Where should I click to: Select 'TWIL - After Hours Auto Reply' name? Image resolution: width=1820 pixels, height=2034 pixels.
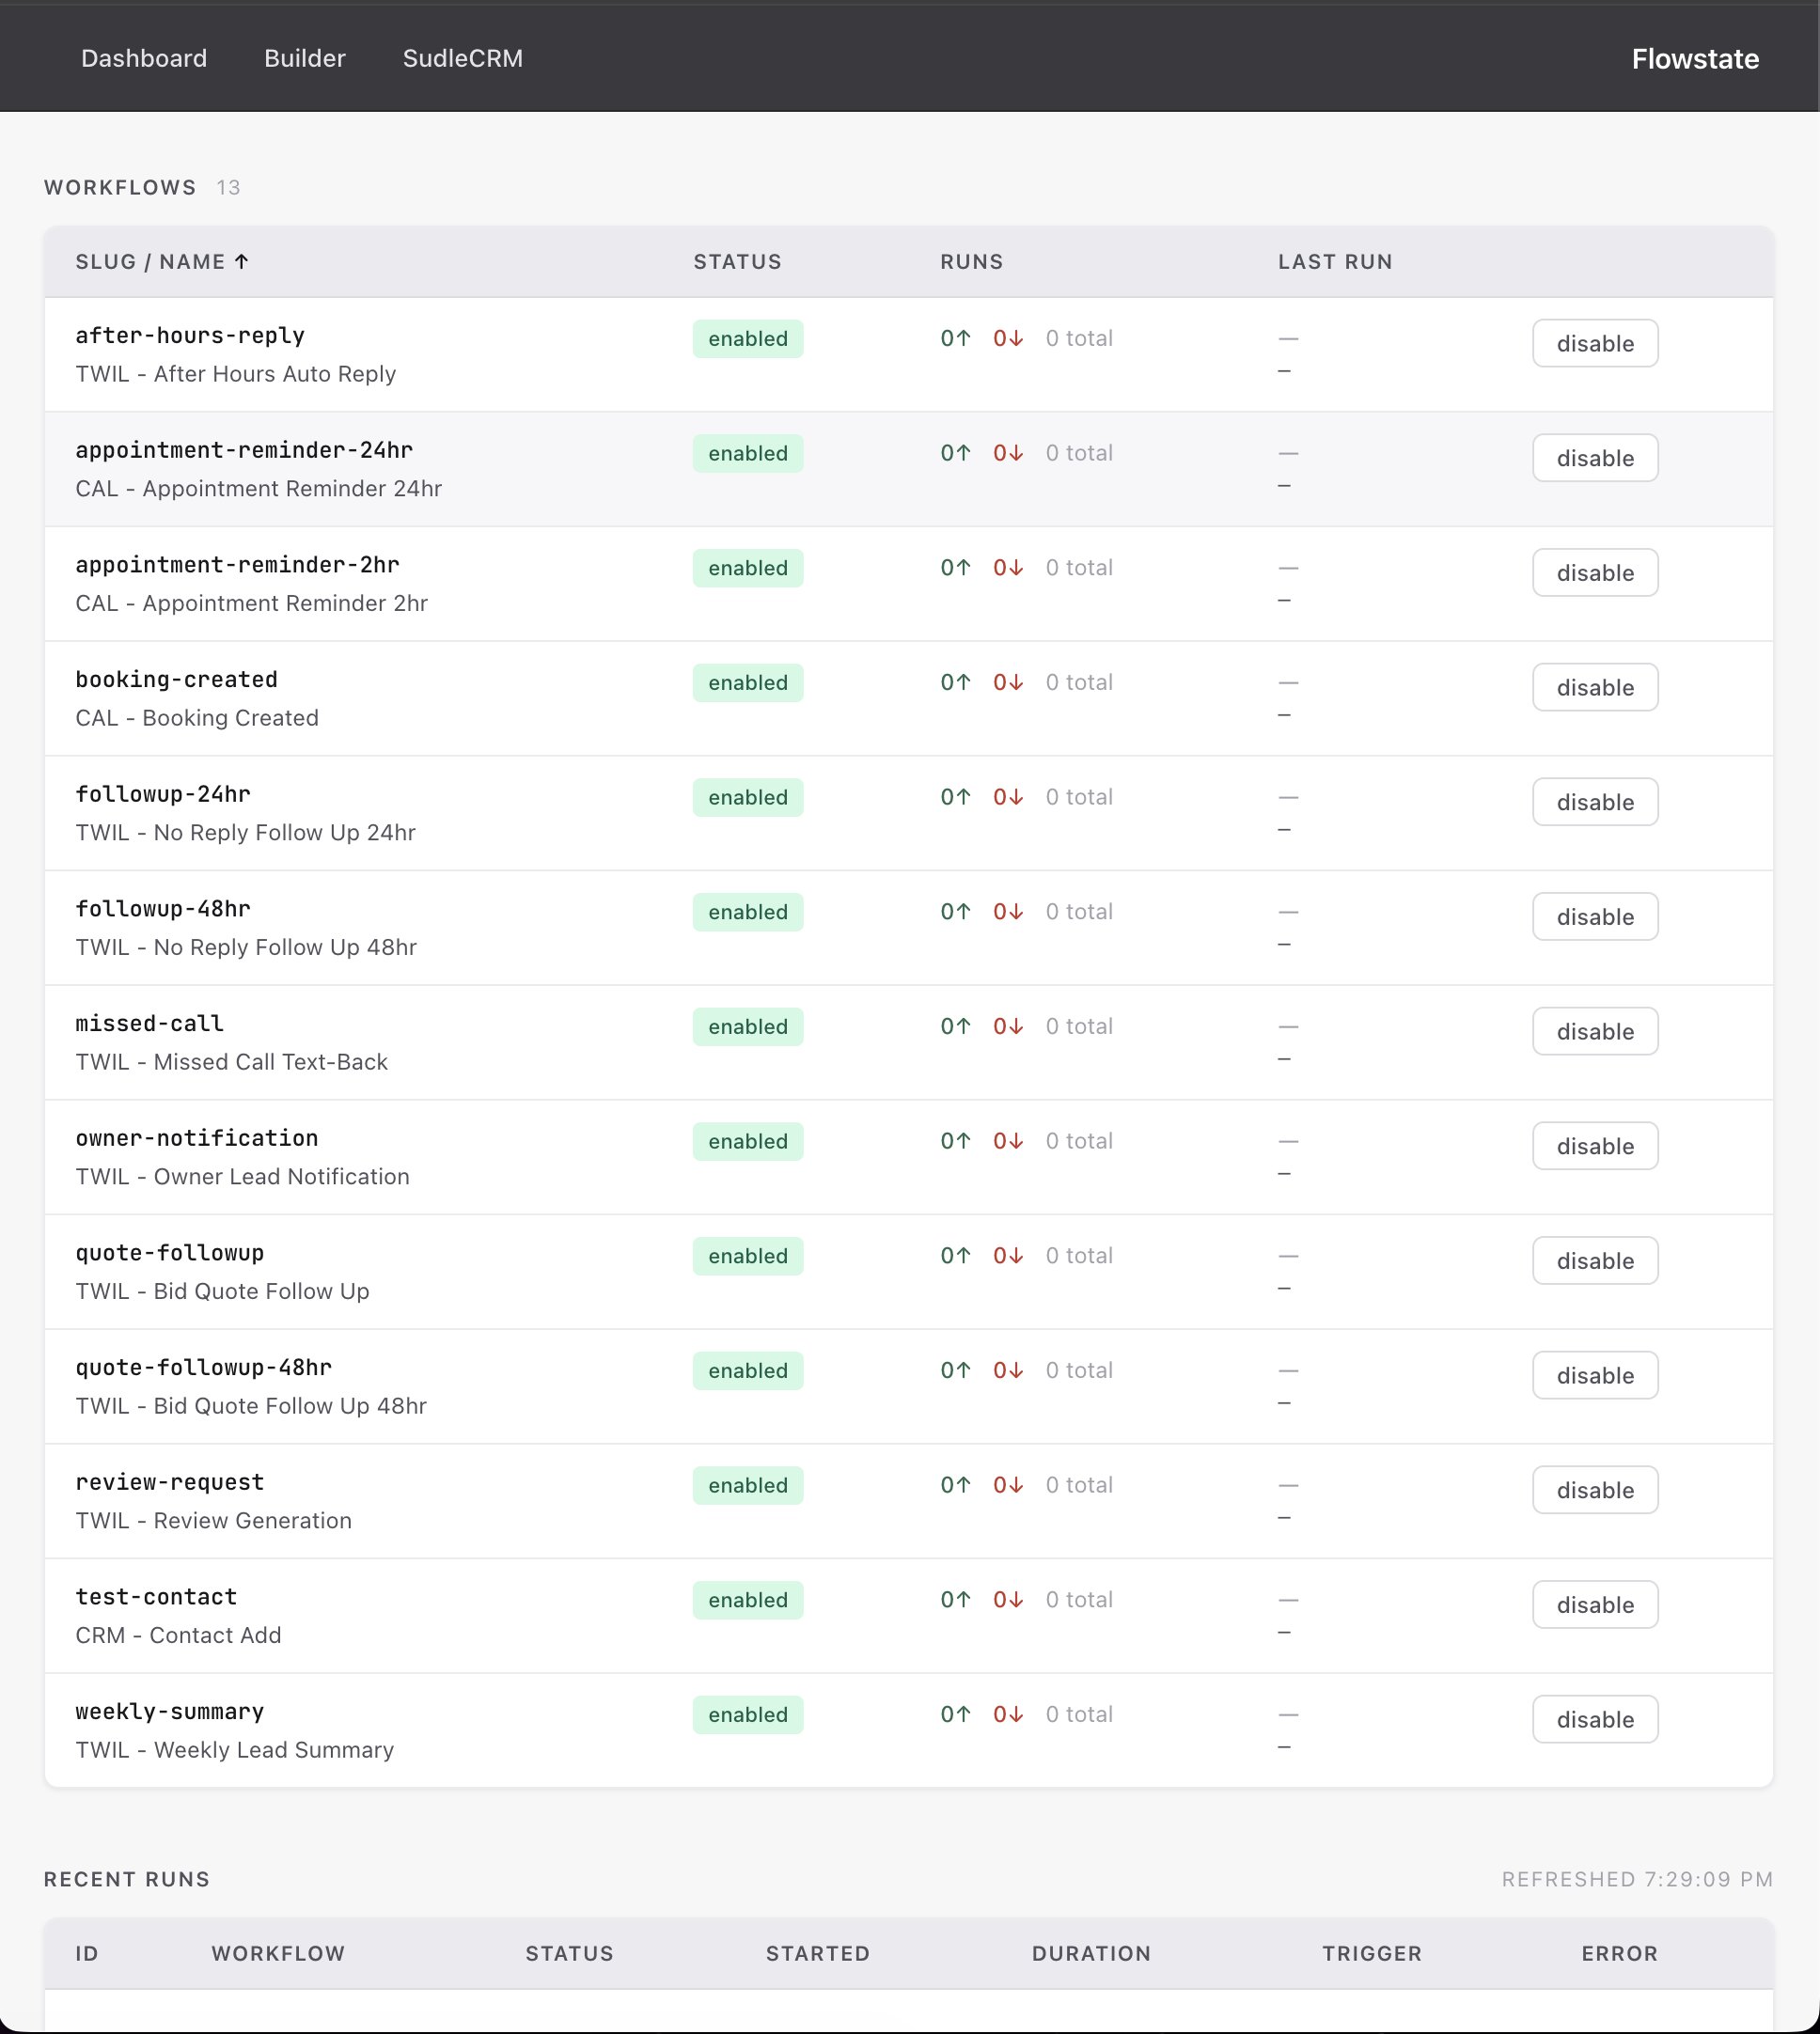click(x=236, y=374)
